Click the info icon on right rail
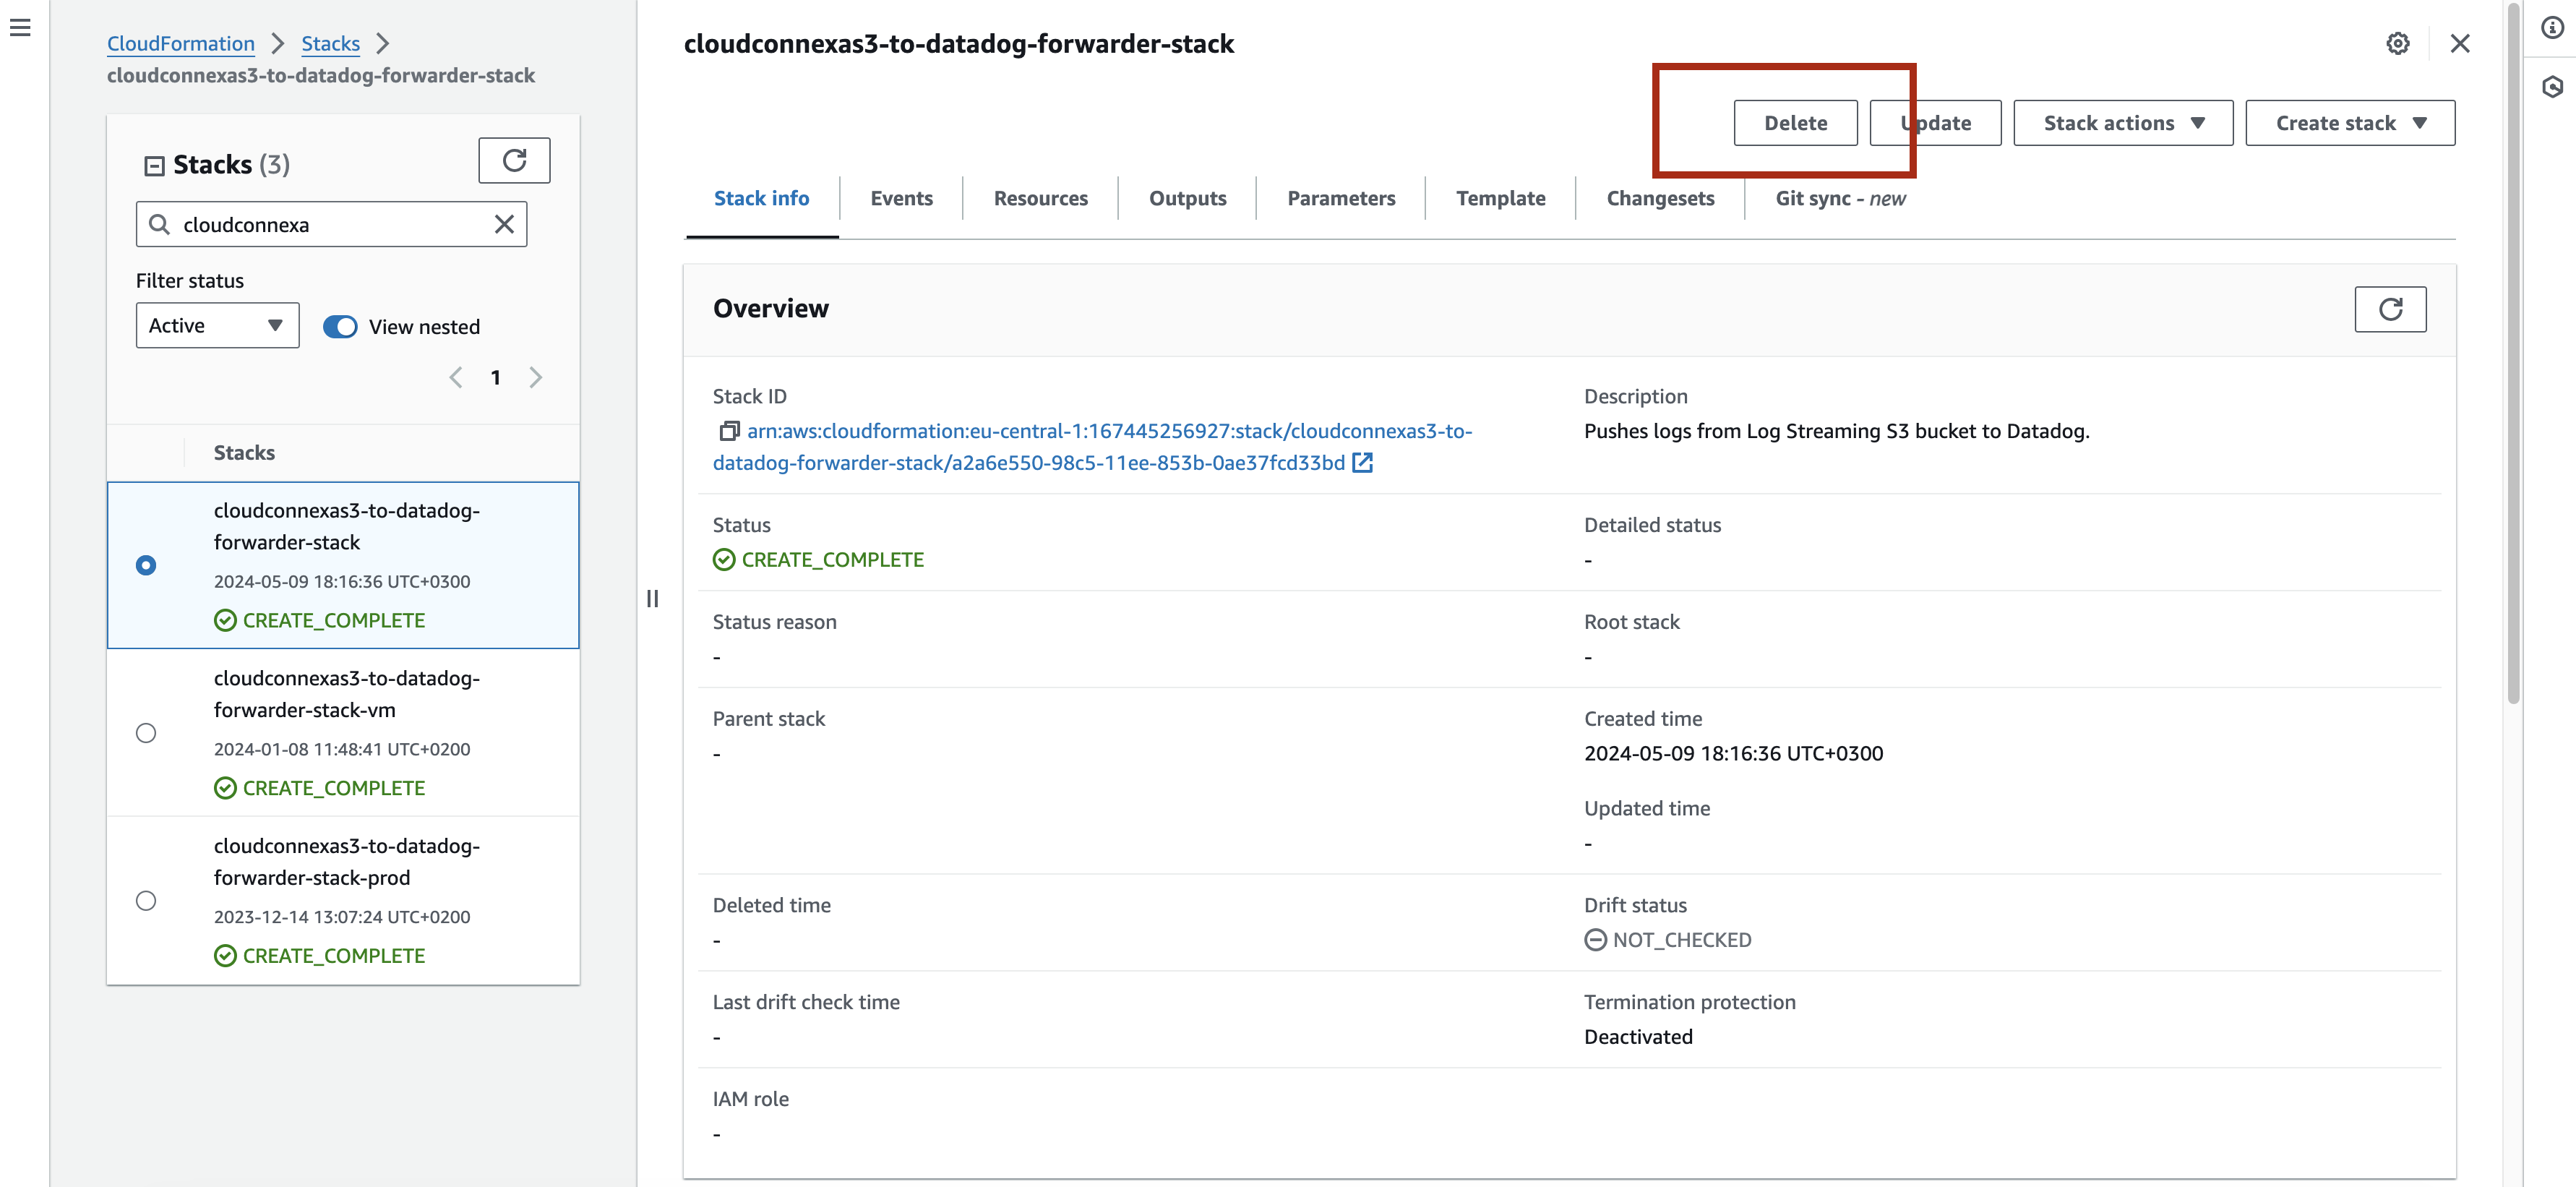2576x1187 pixels. coord(2552,28)
